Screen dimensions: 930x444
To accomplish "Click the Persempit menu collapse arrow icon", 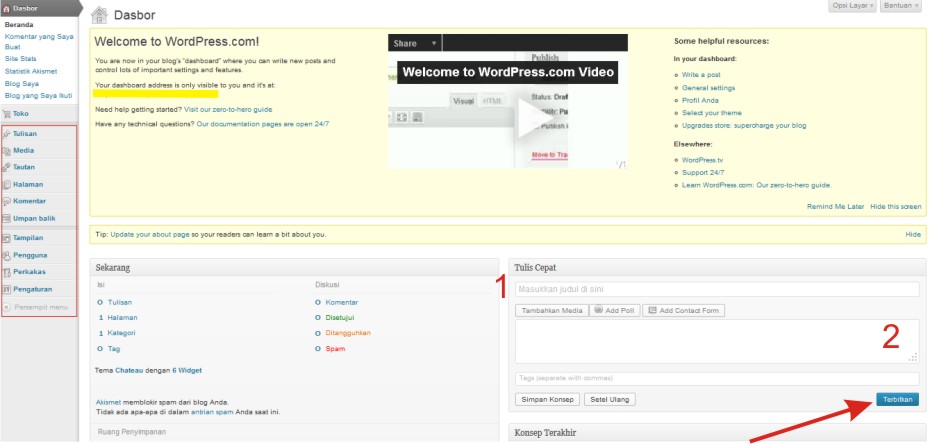I will pyautogui.click(x=7, y=307).
